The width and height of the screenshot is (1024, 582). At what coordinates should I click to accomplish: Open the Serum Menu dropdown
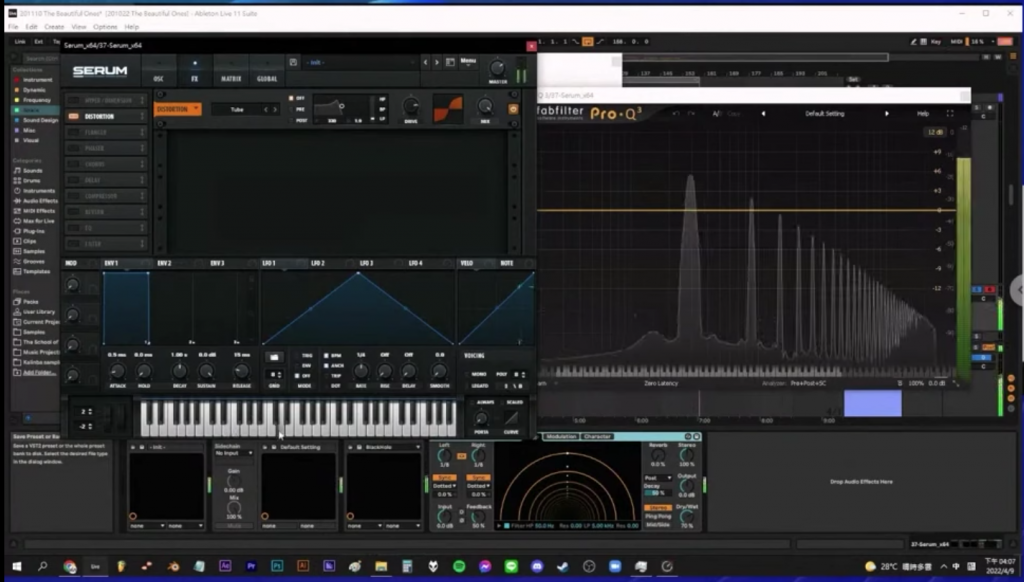click(x=468, y=61)
